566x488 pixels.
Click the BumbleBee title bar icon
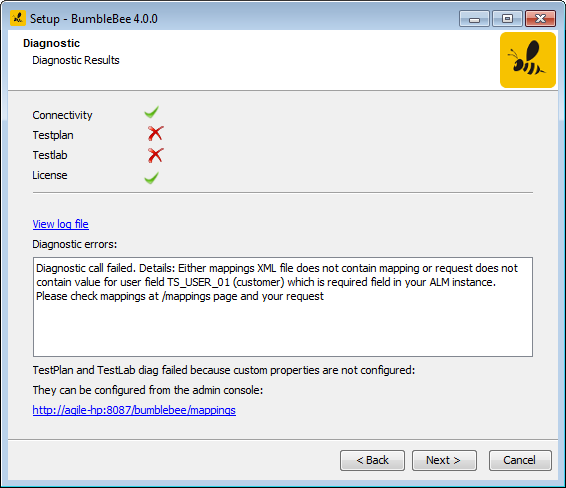[18, 18]
